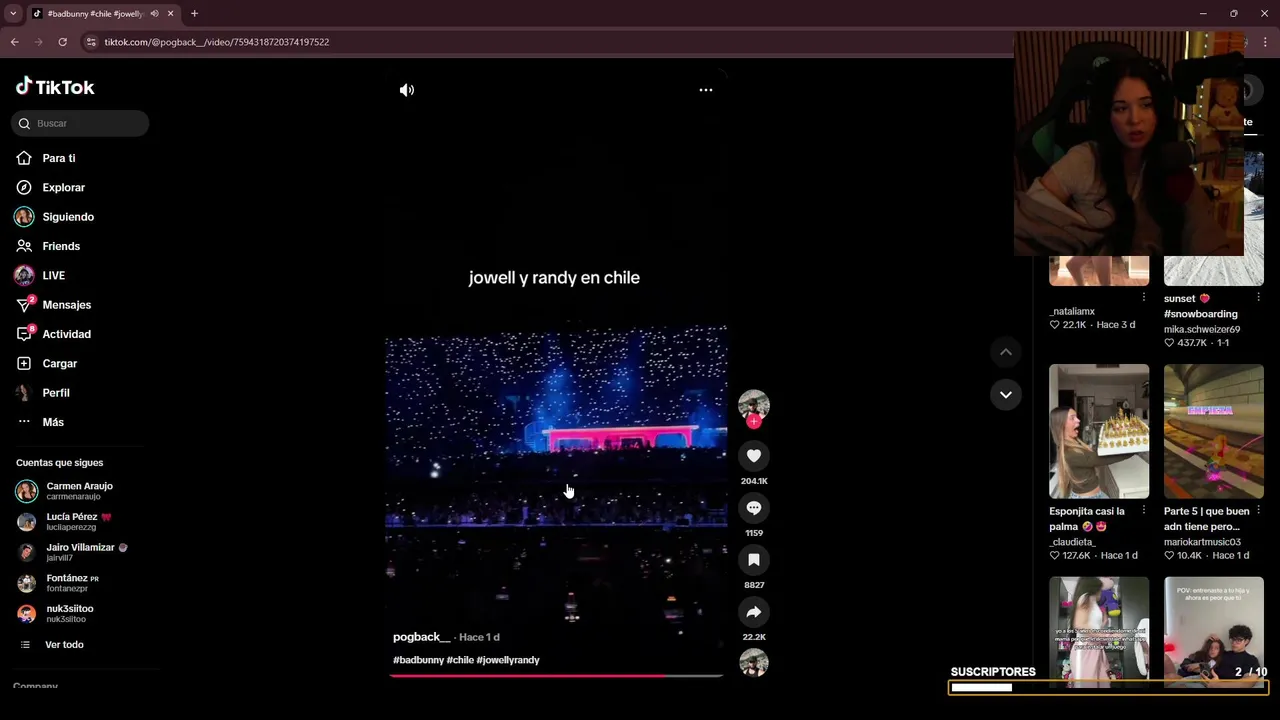Open Fontánez's followed account
Screen dimensions: 1280x720
[80, 583]
